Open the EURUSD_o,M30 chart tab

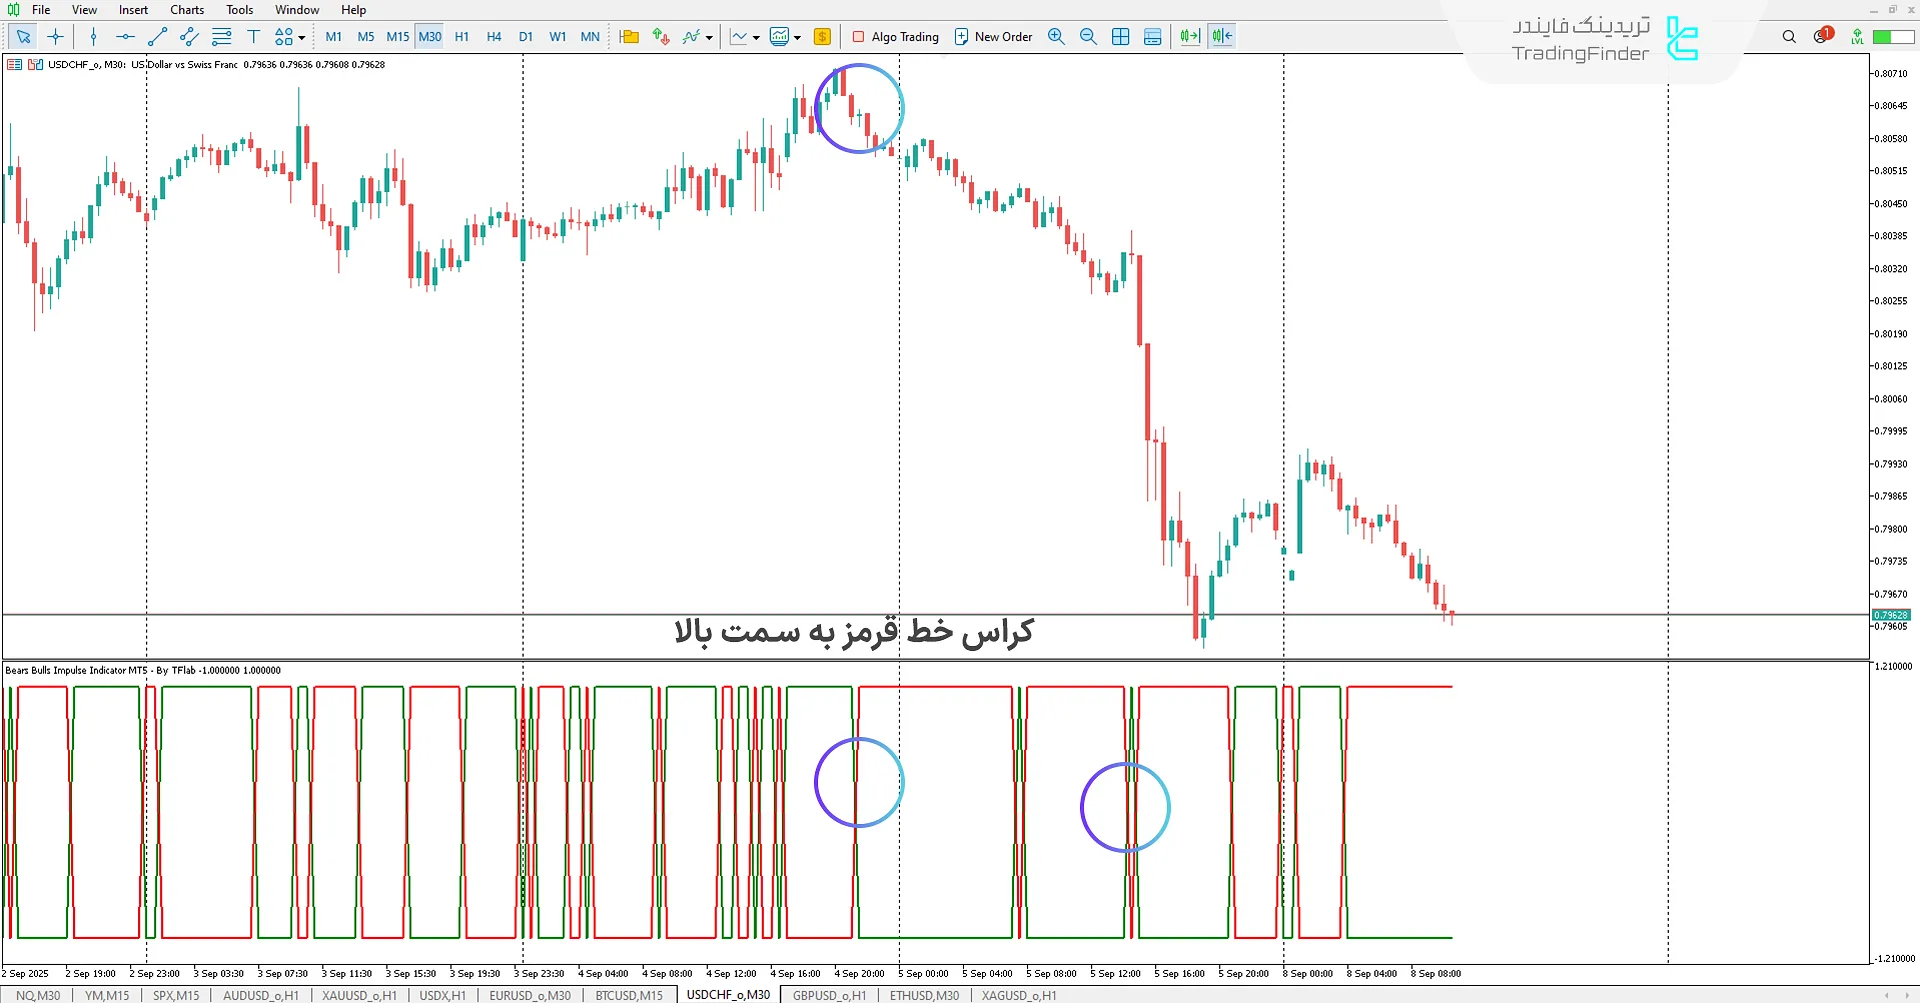[x=529, y=995]
